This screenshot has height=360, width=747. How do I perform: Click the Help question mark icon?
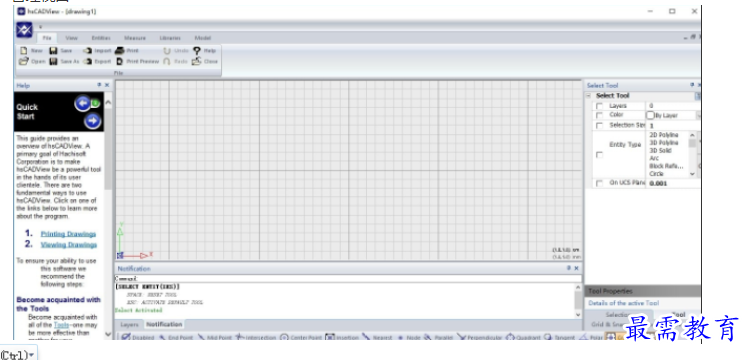tap(196, 50)
